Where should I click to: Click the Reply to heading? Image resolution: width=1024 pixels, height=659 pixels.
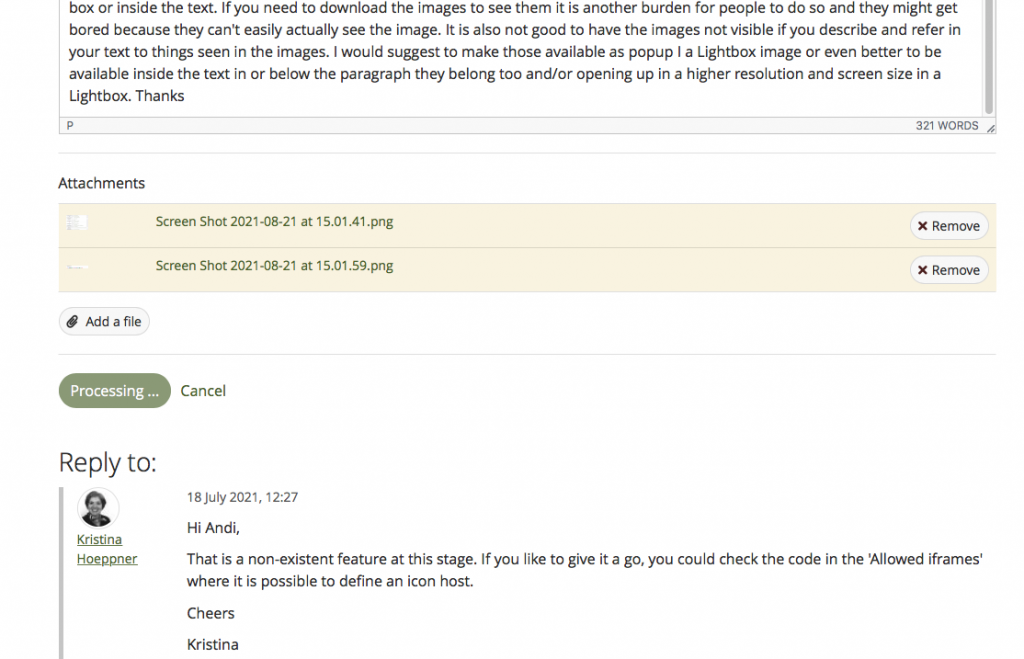coord(108,462)
